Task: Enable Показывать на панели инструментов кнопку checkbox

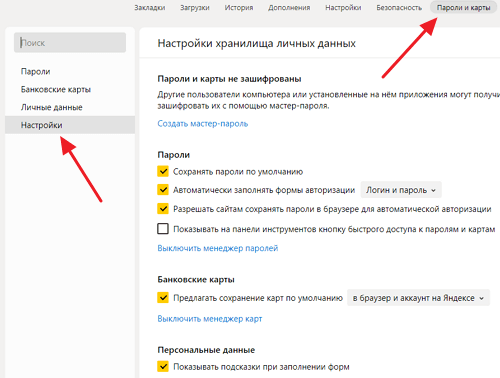Action: 163,229
